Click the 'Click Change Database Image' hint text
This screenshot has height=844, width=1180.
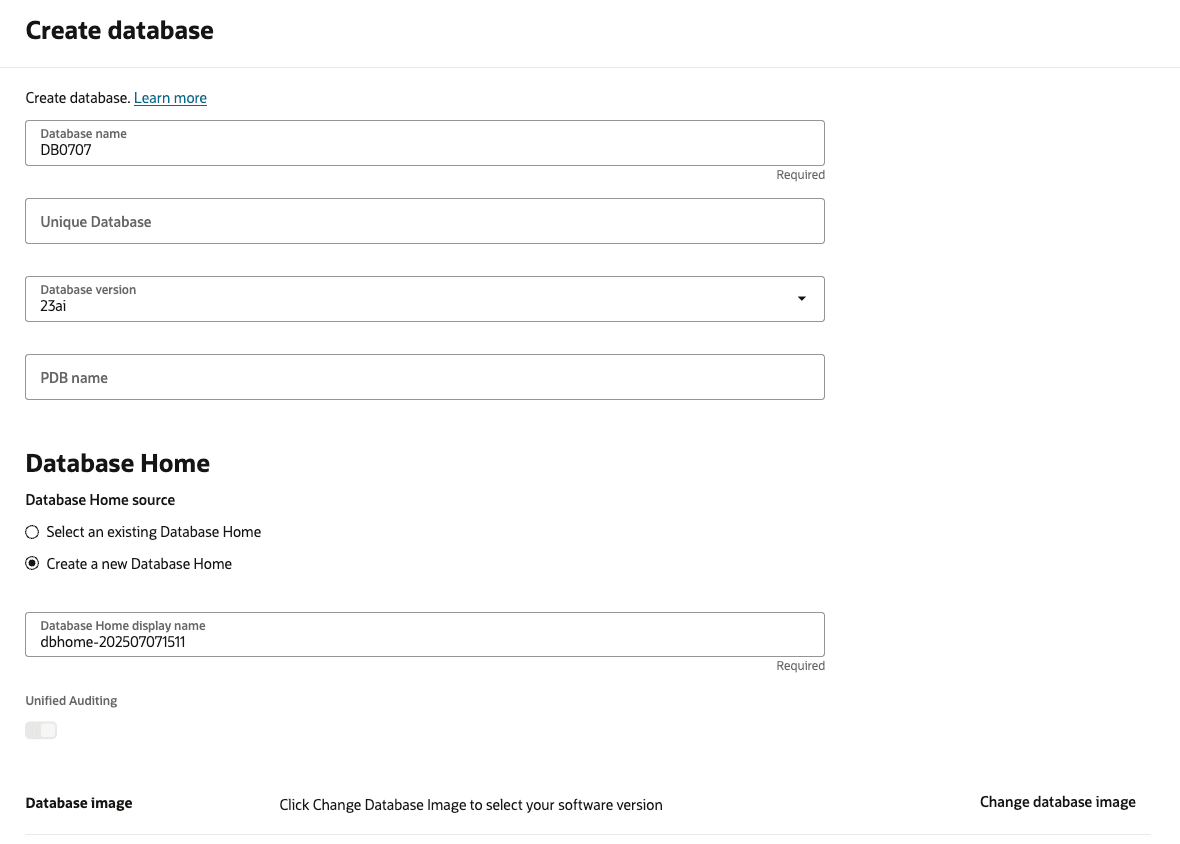pyautogui.click(x=471, y=805)
